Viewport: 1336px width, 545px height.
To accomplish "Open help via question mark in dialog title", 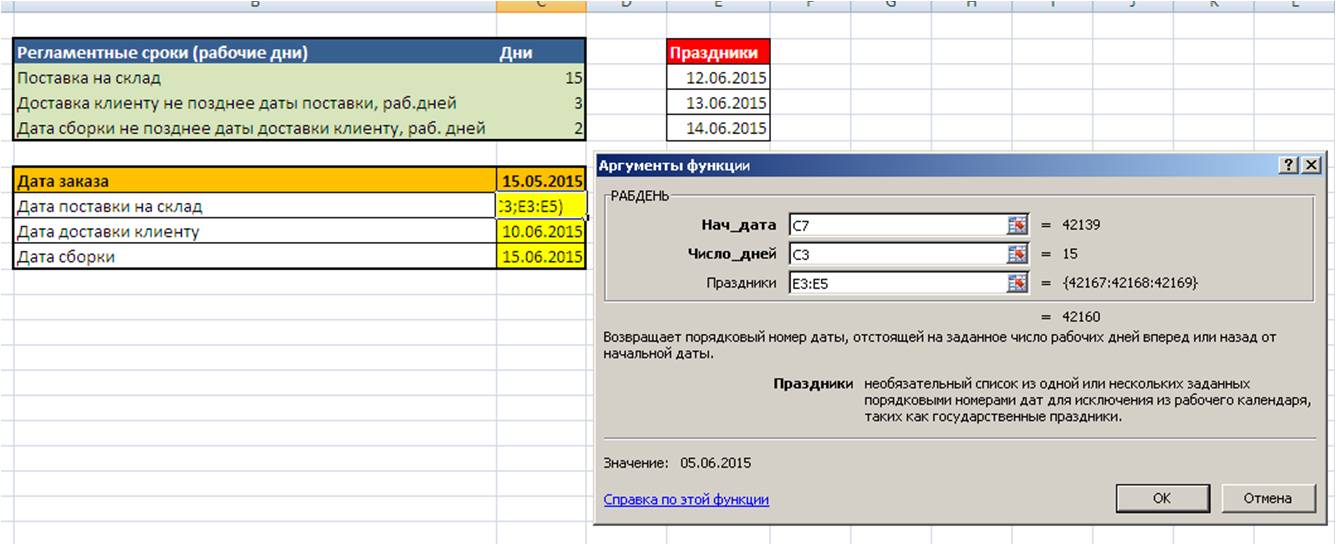I will (x=1290, y=166).
